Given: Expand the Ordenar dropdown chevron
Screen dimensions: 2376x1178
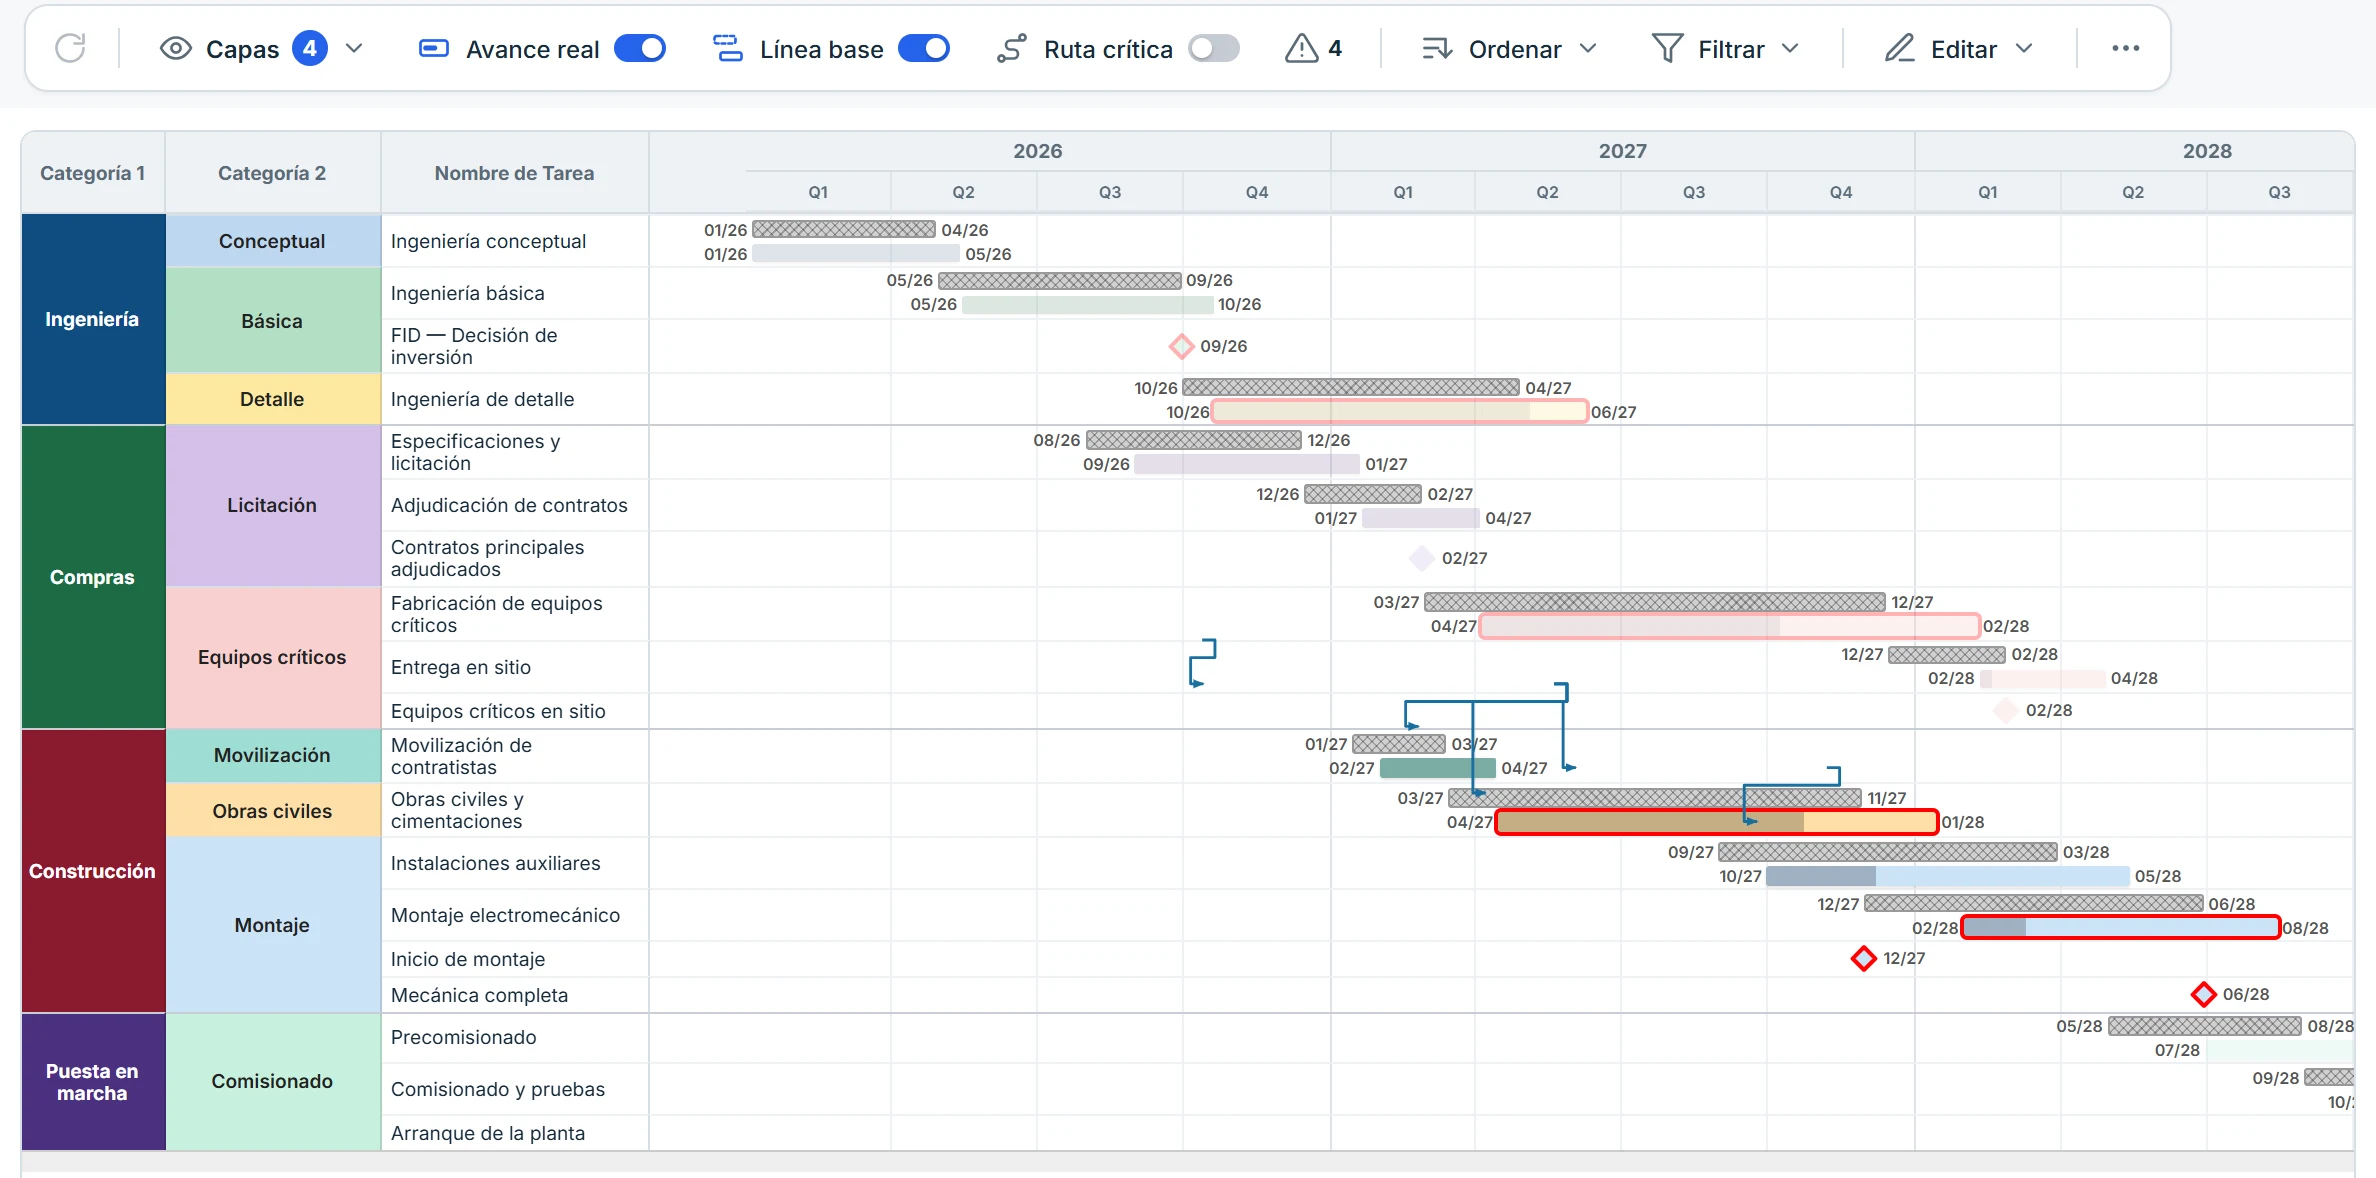Looking at the screenshot, I should coord(1588,48).
